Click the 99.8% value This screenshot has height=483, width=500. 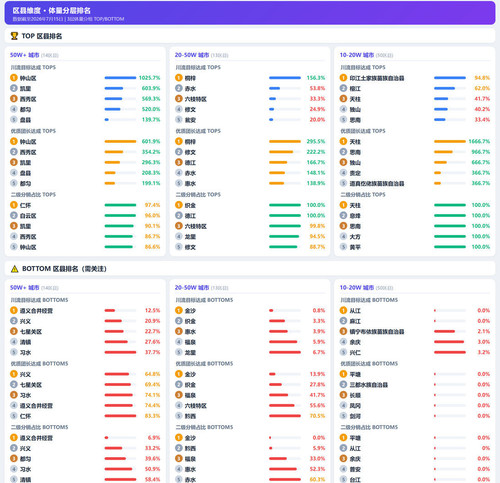[x=317, y=226]
